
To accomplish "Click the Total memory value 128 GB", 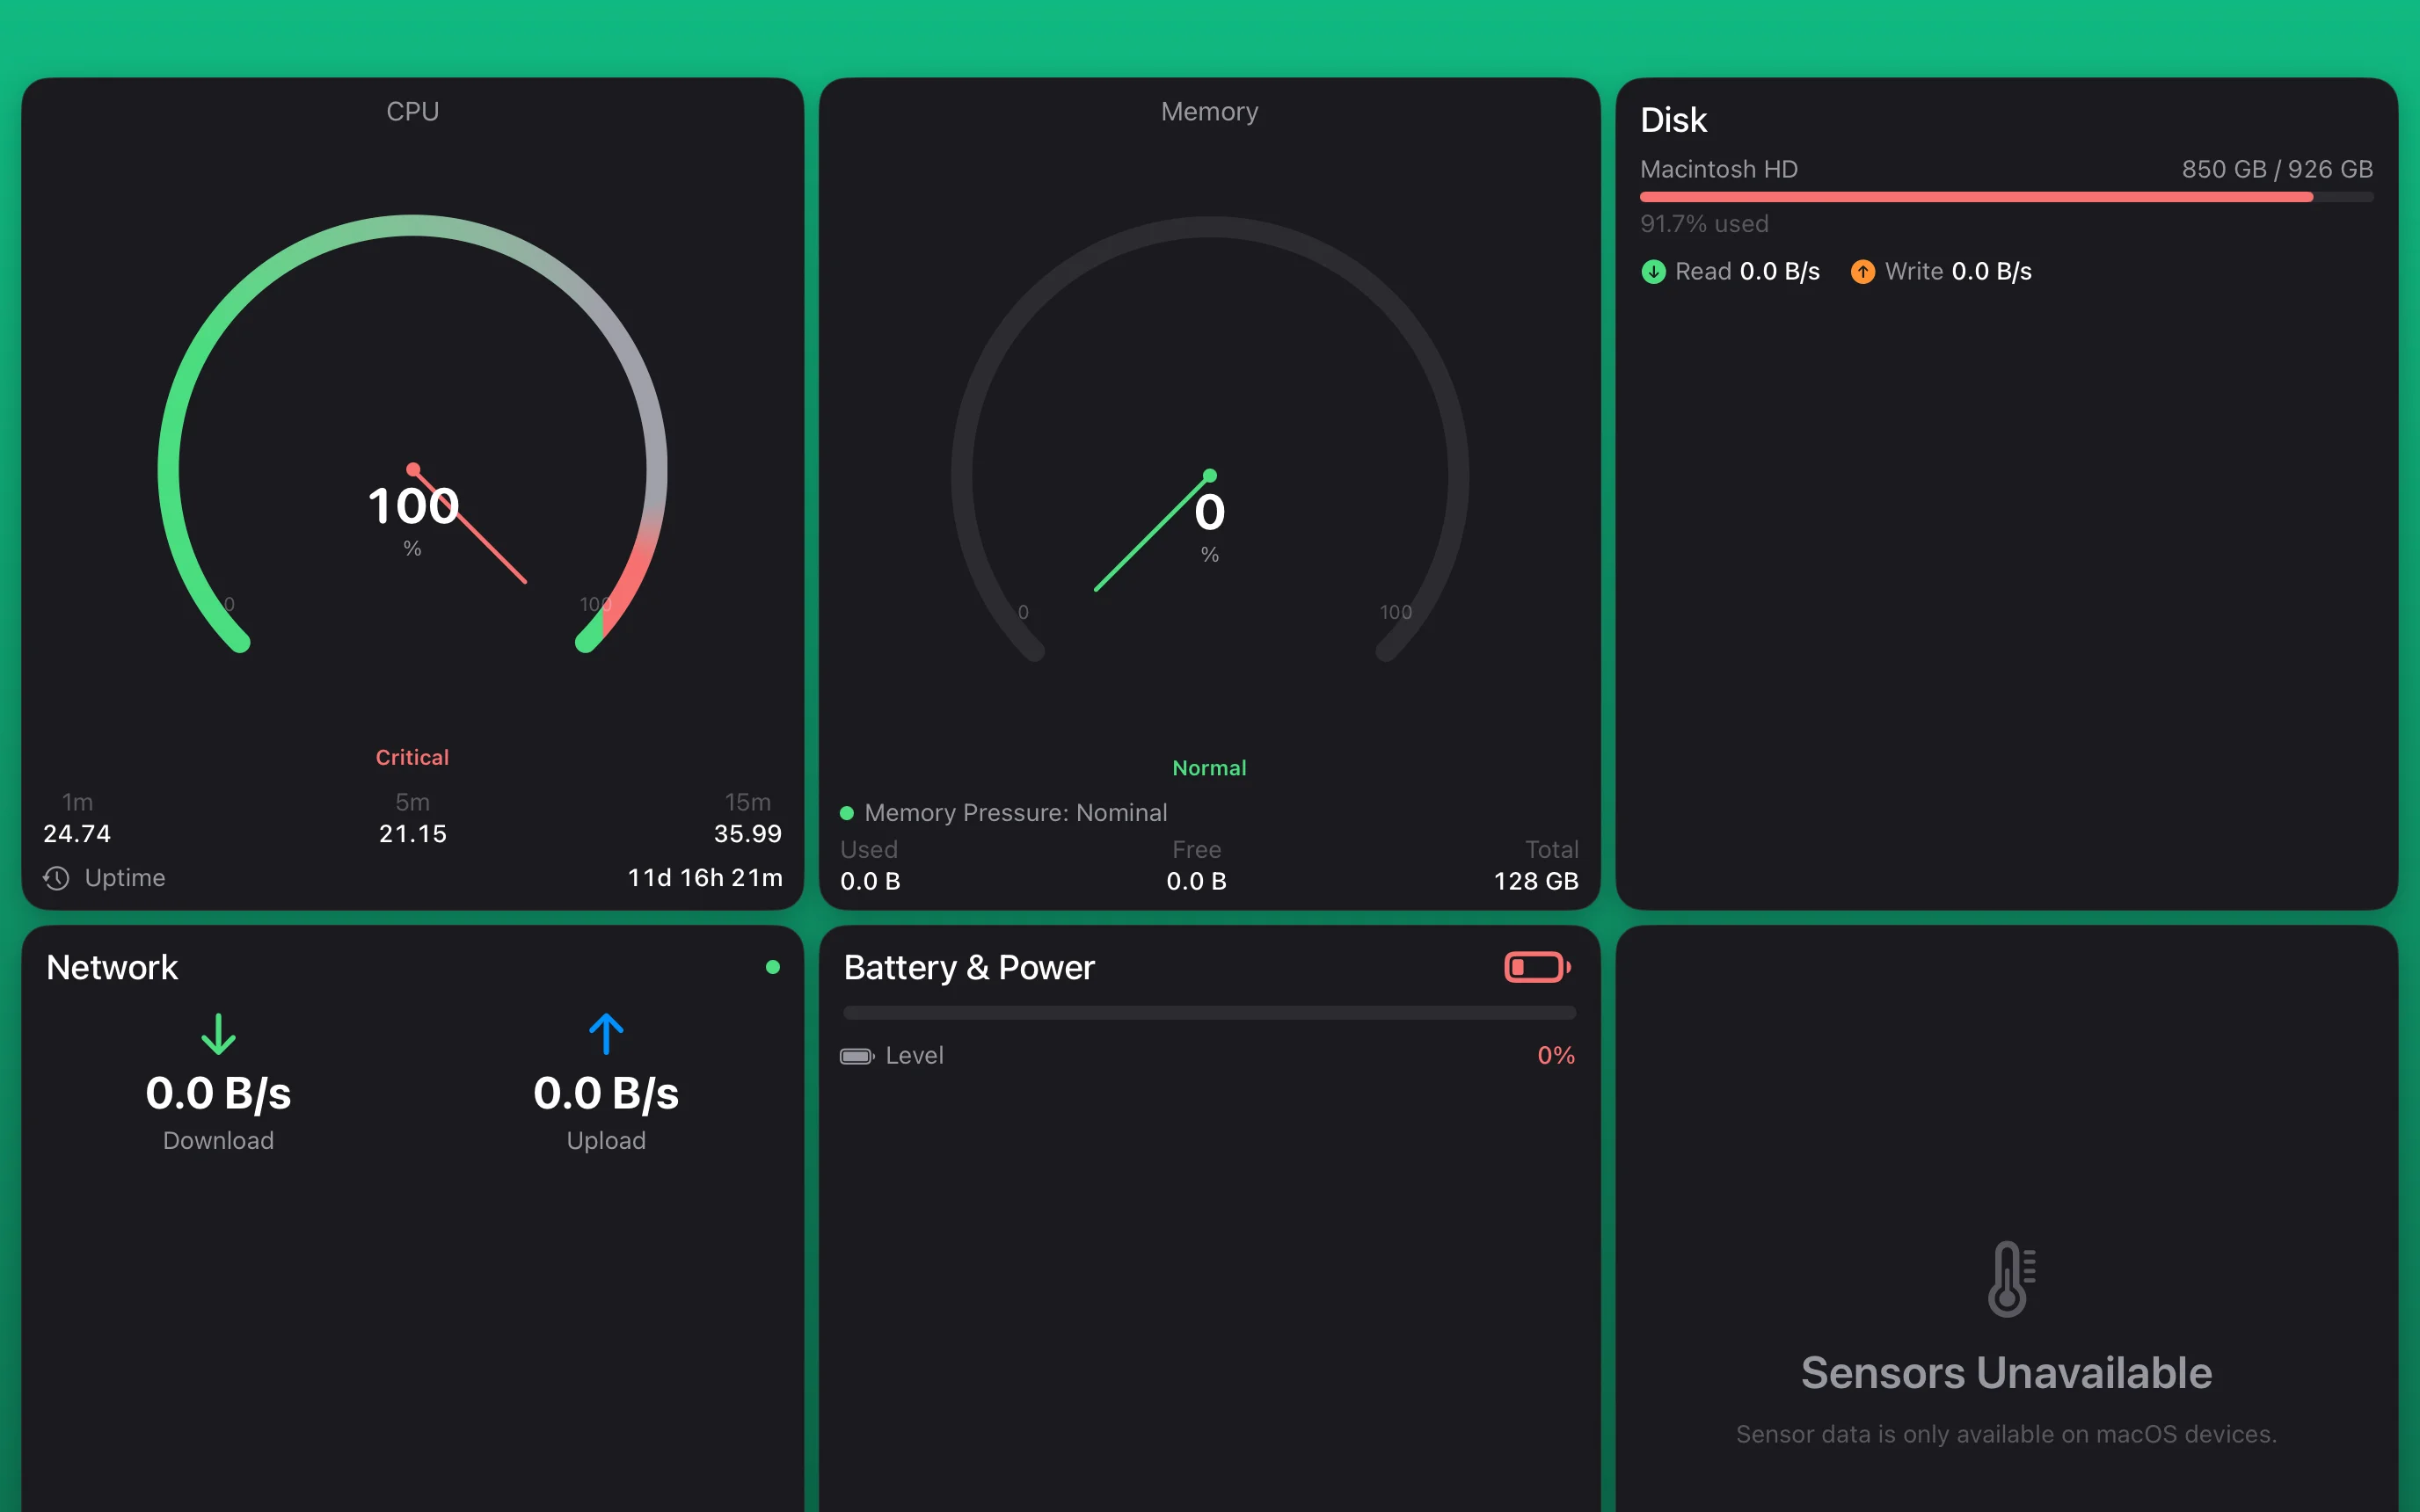I will pos(1536,881).
